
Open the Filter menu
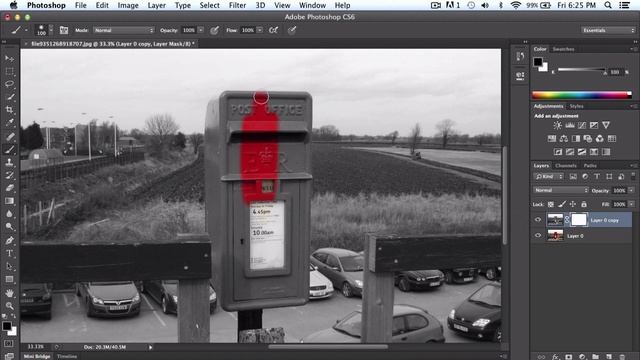pos(237,5)
